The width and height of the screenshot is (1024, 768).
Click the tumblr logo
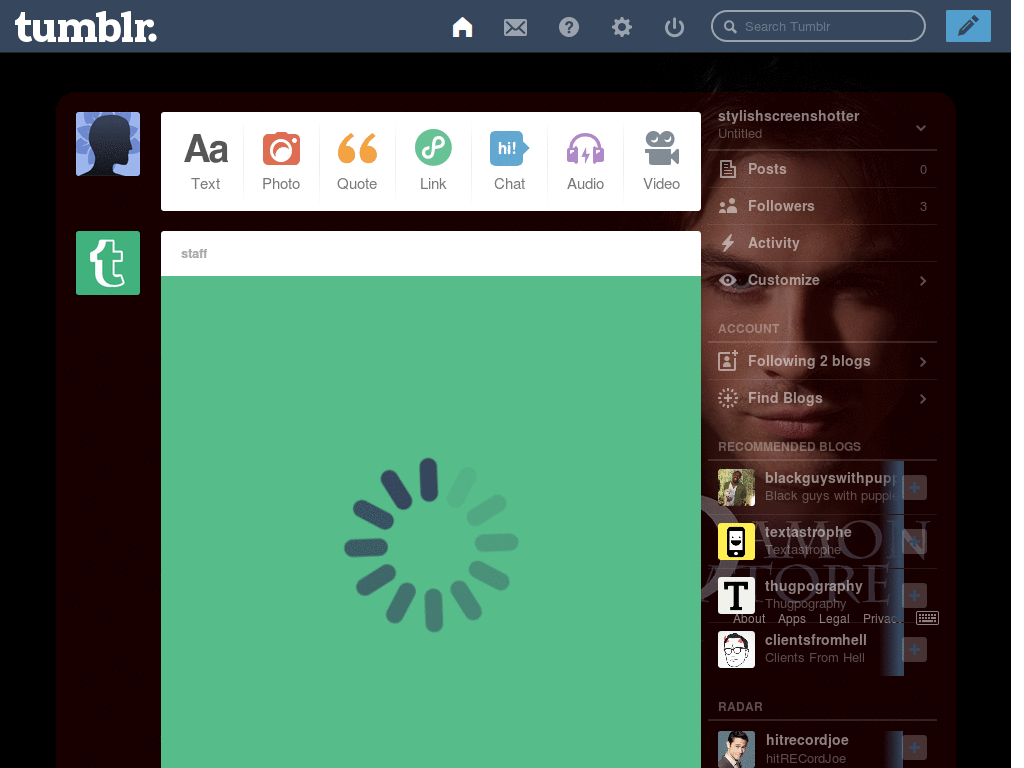[x=86, y=27]
